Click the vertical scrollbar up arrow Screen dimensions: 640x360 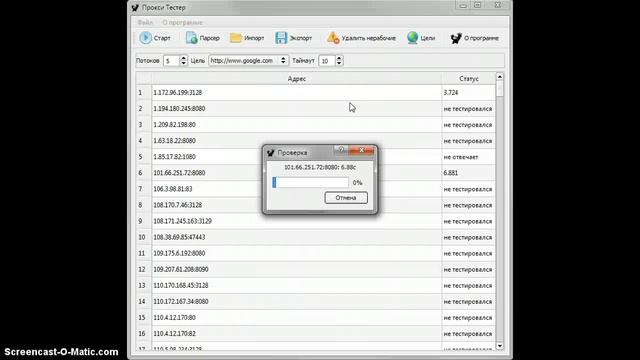tap(500, 77)
